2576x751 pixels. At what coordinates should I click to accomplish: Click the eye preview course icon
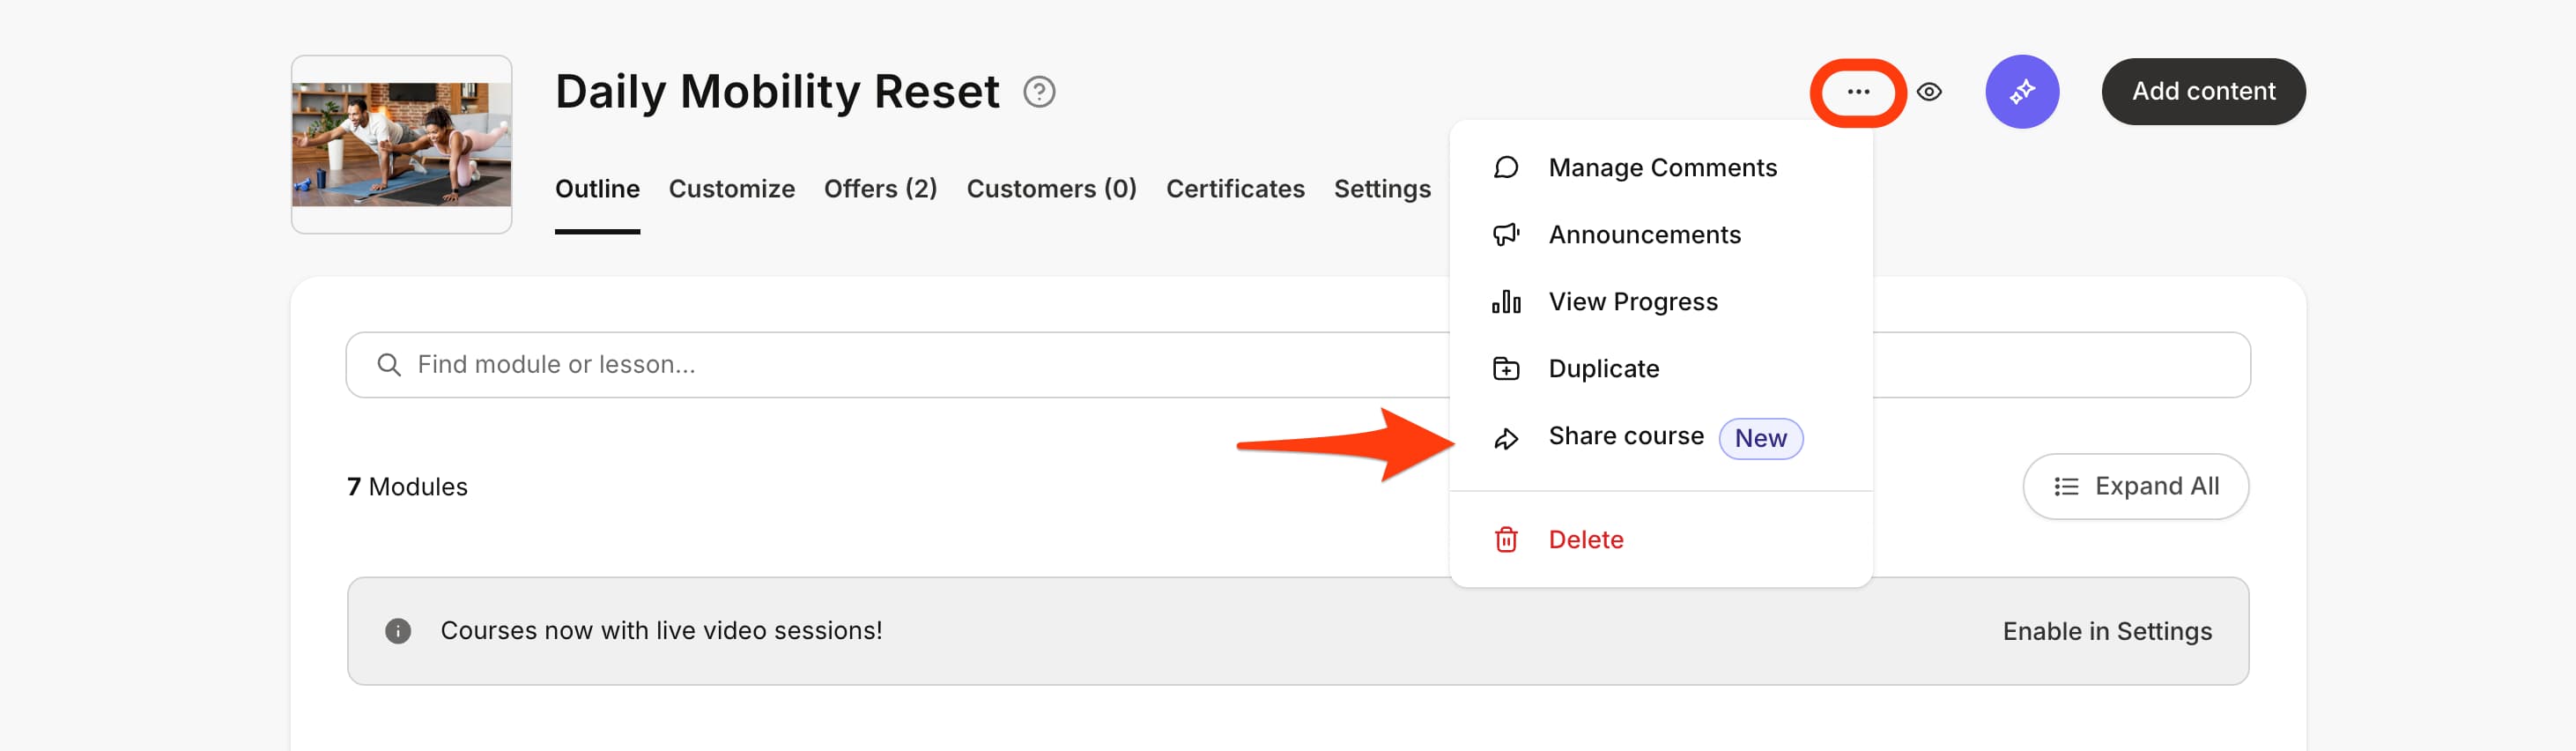tap(1929, 92)
